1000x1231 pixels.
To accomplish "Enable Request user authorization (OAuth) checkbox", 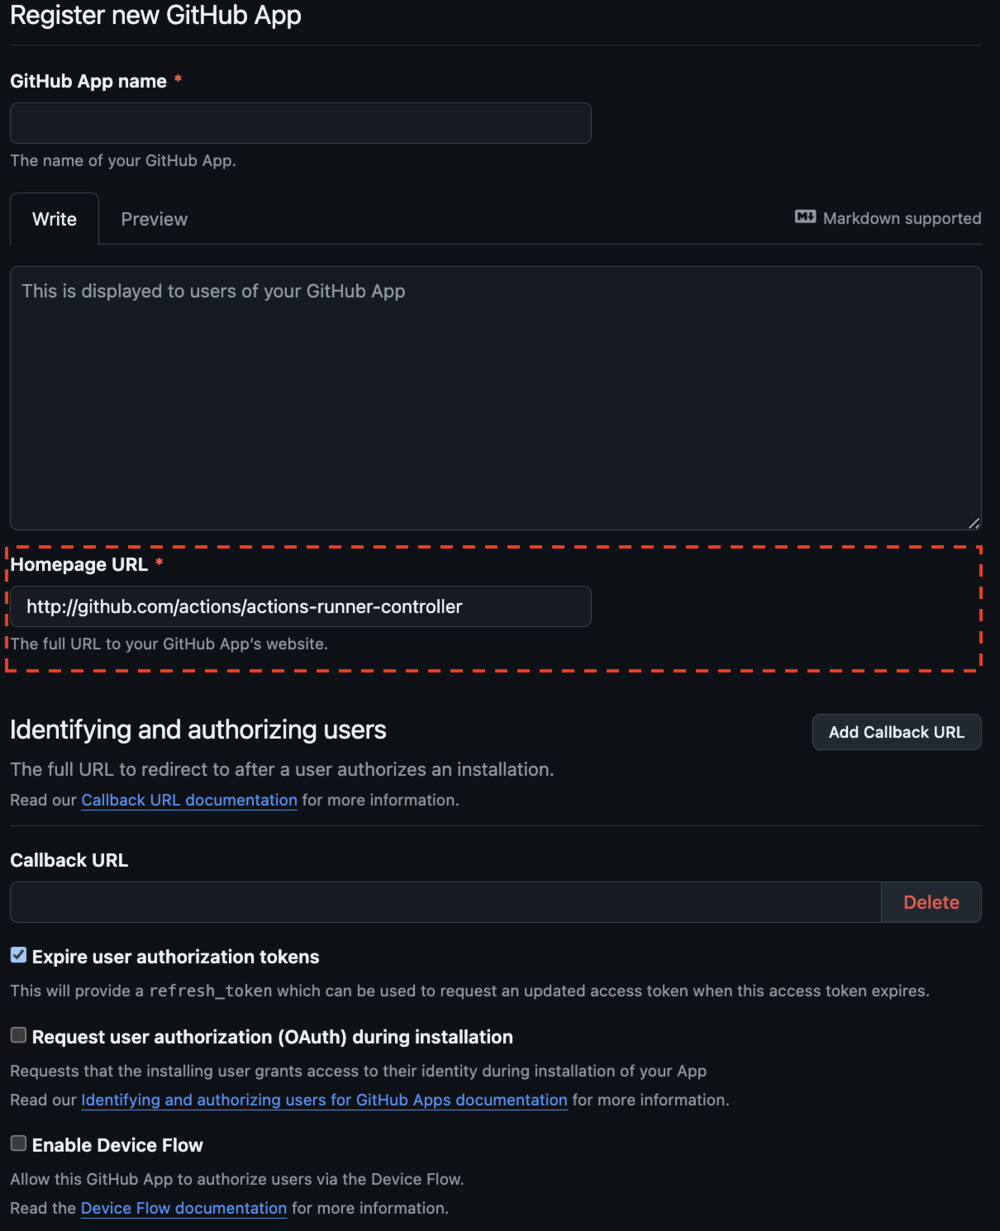I will click(19, 1036).
